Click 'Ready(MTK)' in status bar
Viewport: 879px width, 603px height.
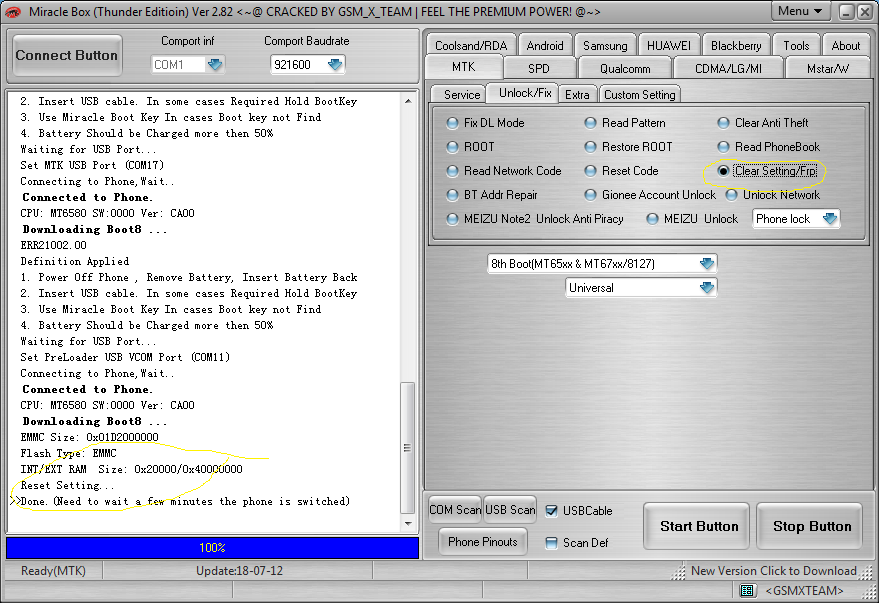point(53,570)
